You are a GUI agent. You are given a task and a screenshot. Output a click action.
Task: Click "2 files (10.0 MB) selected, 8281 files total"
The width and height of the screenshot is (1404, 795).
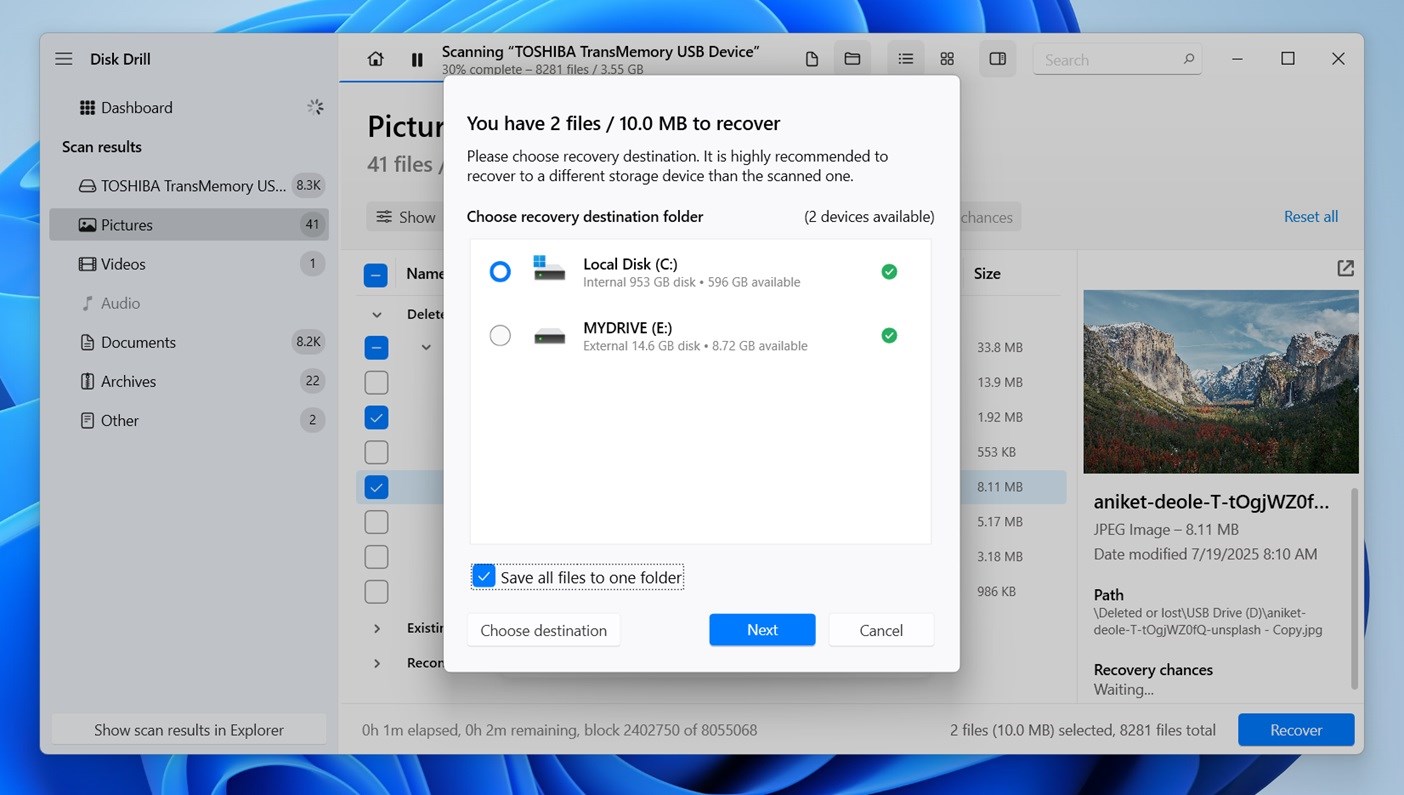pyautogui.click(x=1083, y=730)
